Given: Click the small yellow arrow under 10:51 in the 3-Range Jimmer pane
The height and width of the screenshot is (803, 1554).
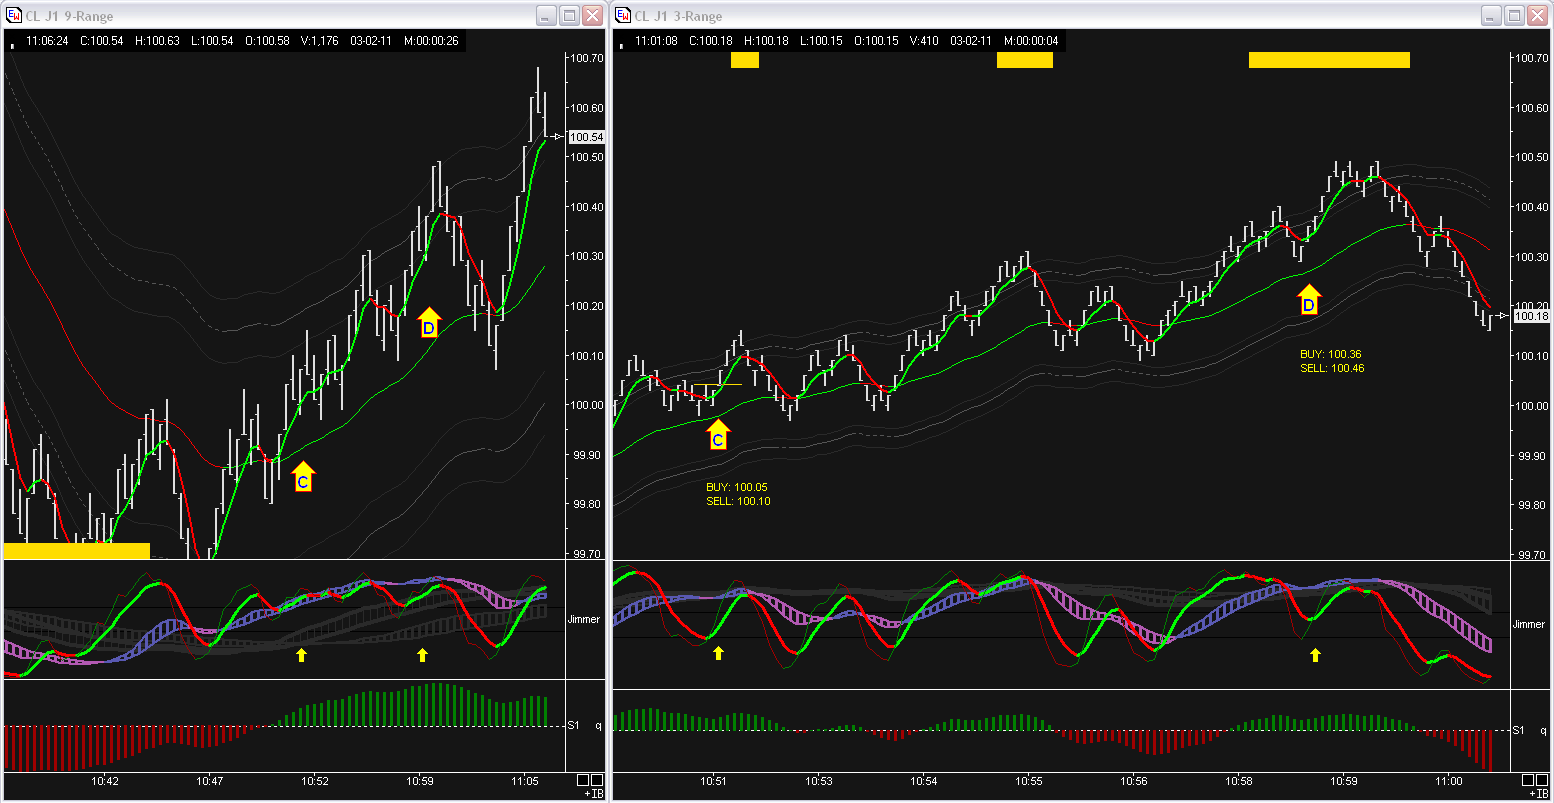Looking at the screenshot, I should point(718,653).
